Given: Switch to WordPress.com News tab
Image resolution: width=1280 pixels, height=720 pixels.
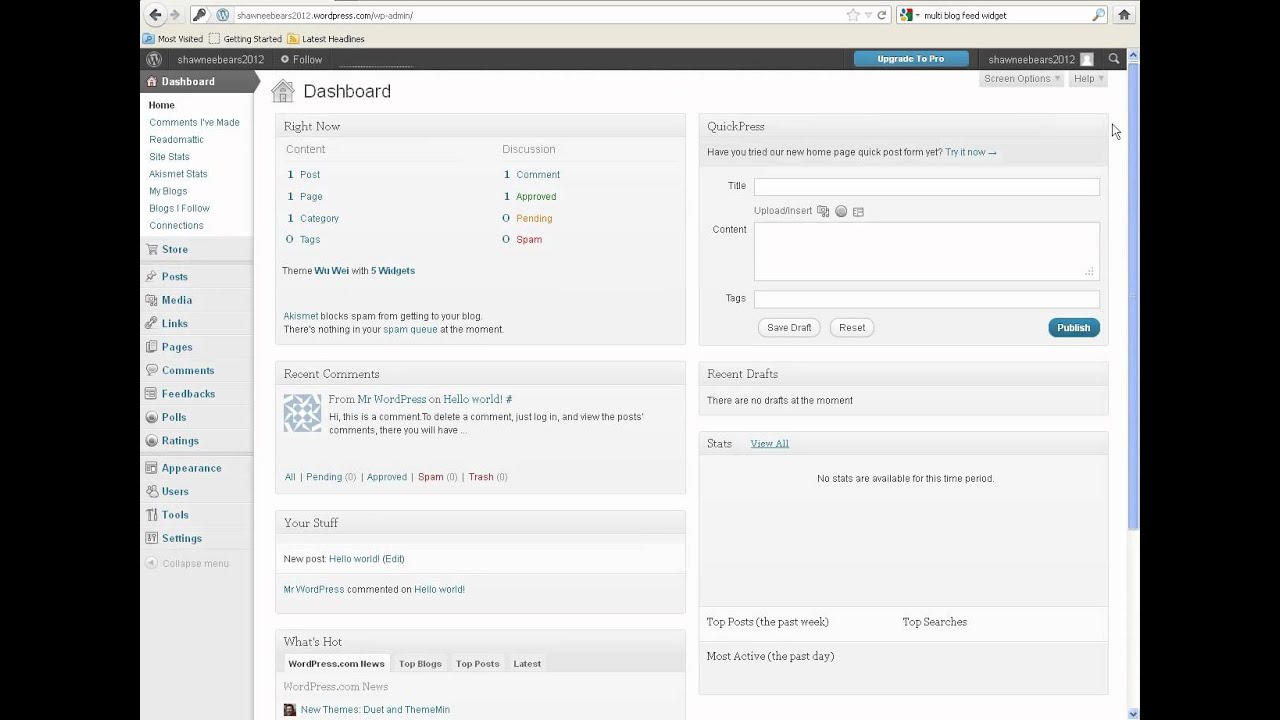Looking at the screenshot, I should tap(336, 664).
